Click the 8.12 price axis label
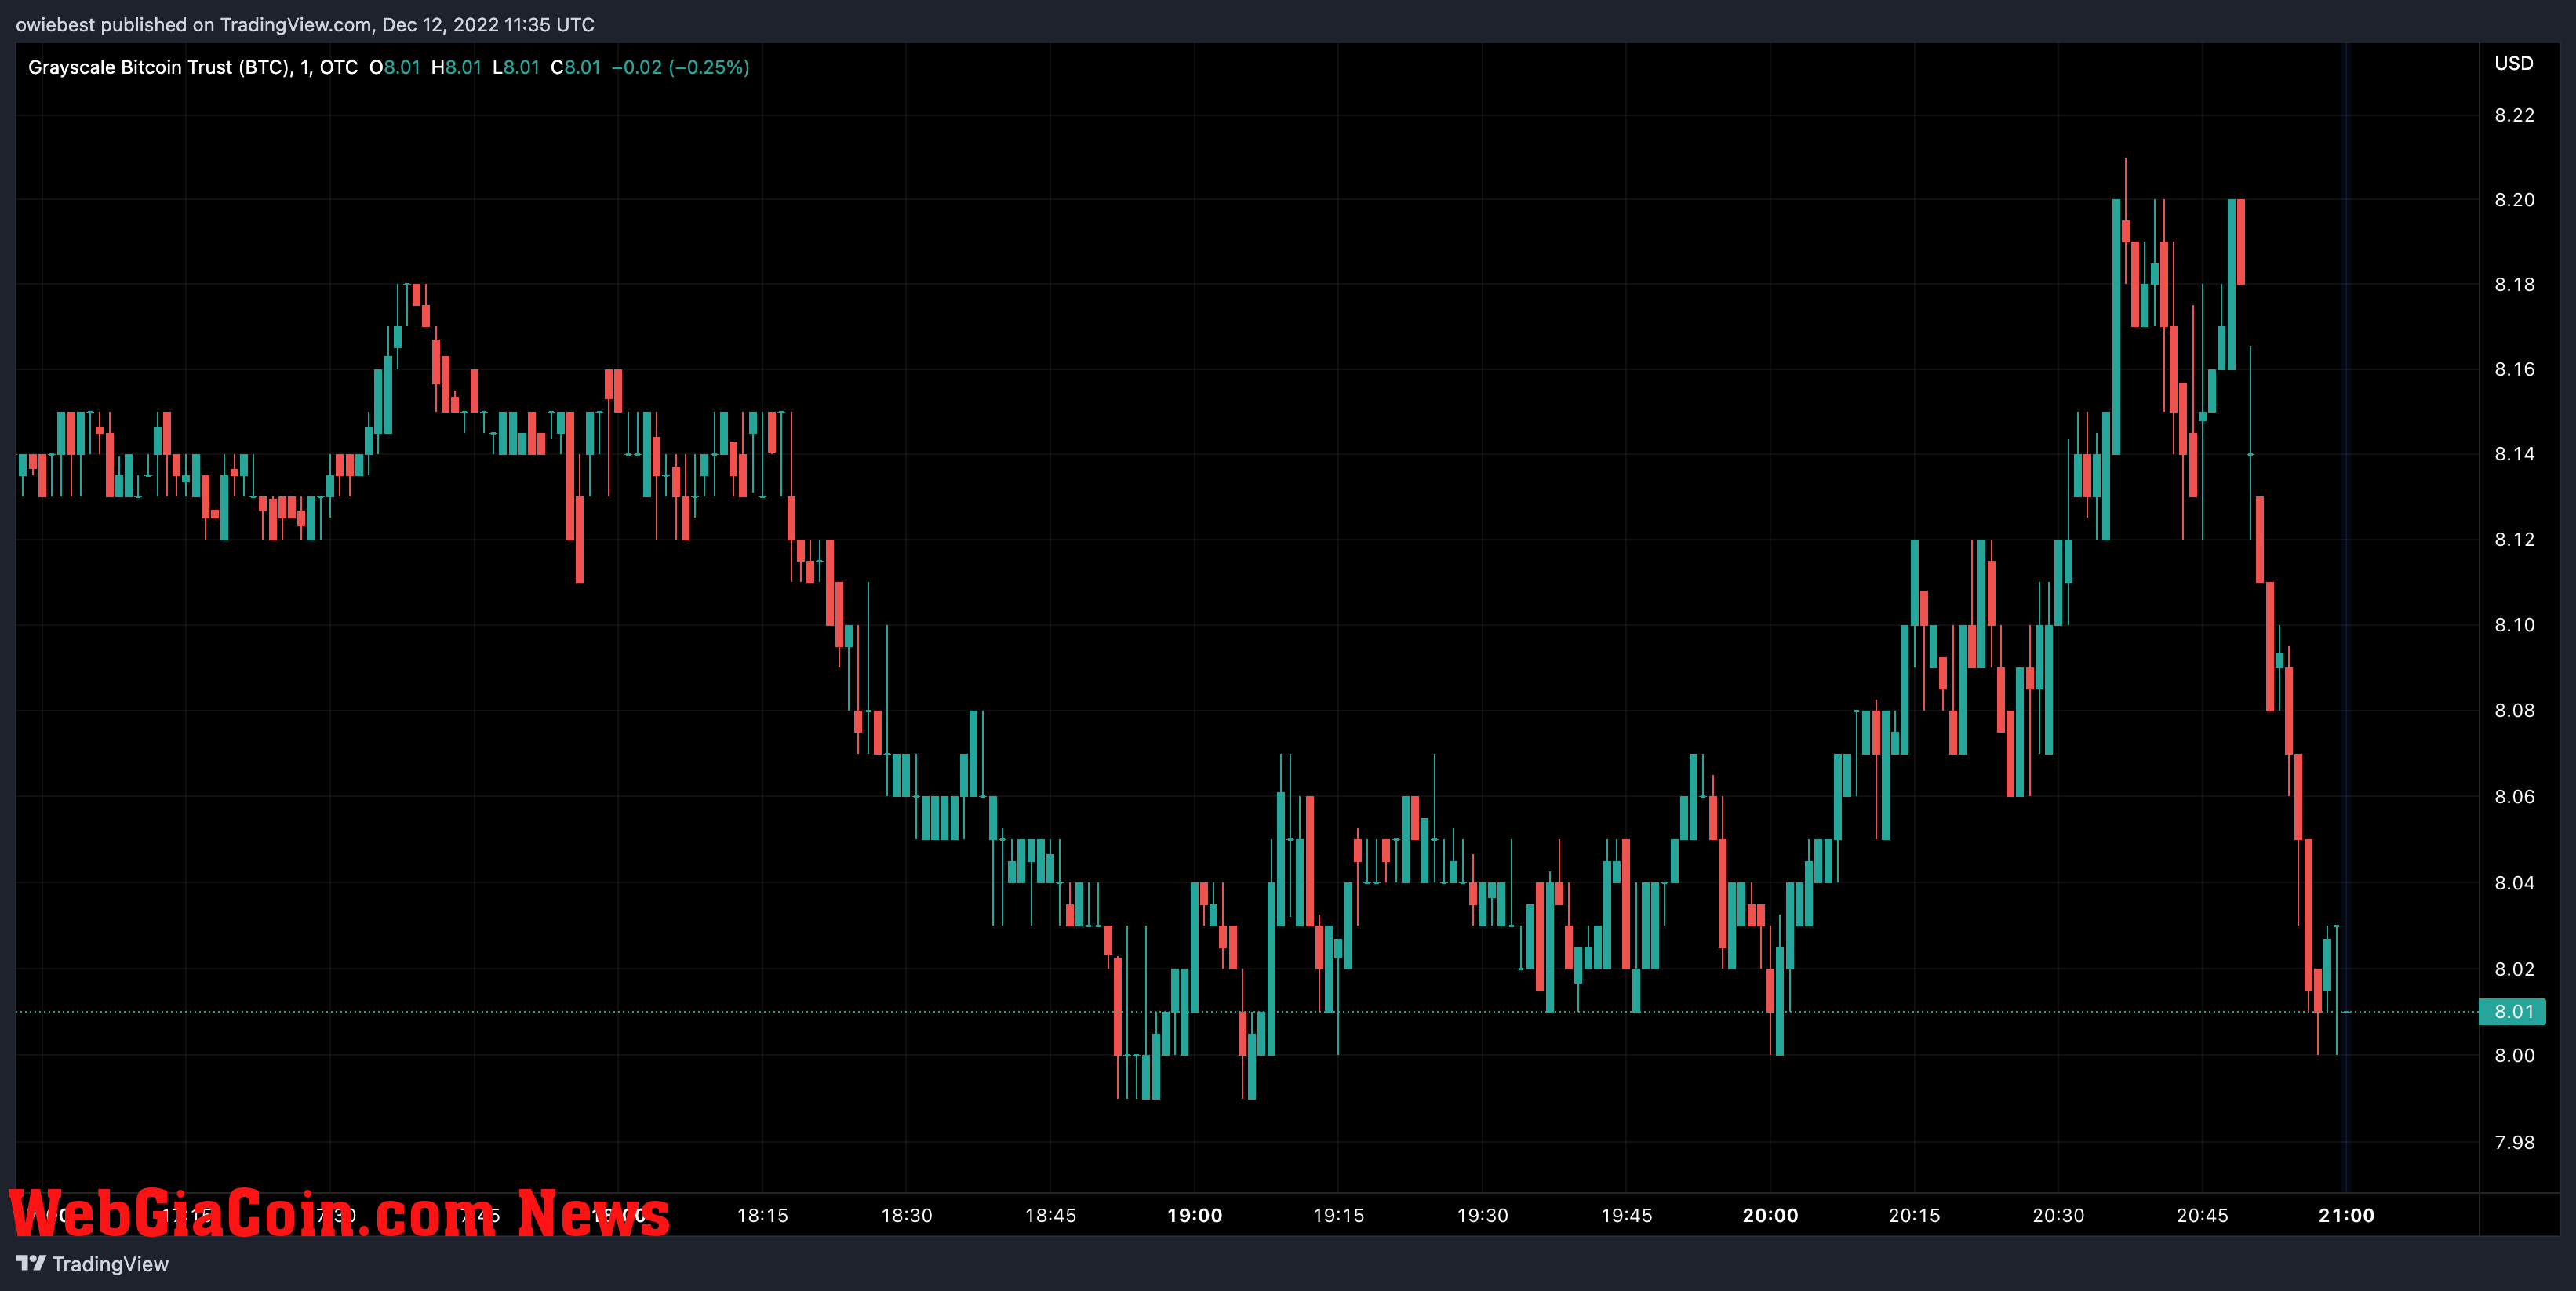The height and width of the screenshot is (1291, 2576). pos(2514,540)
